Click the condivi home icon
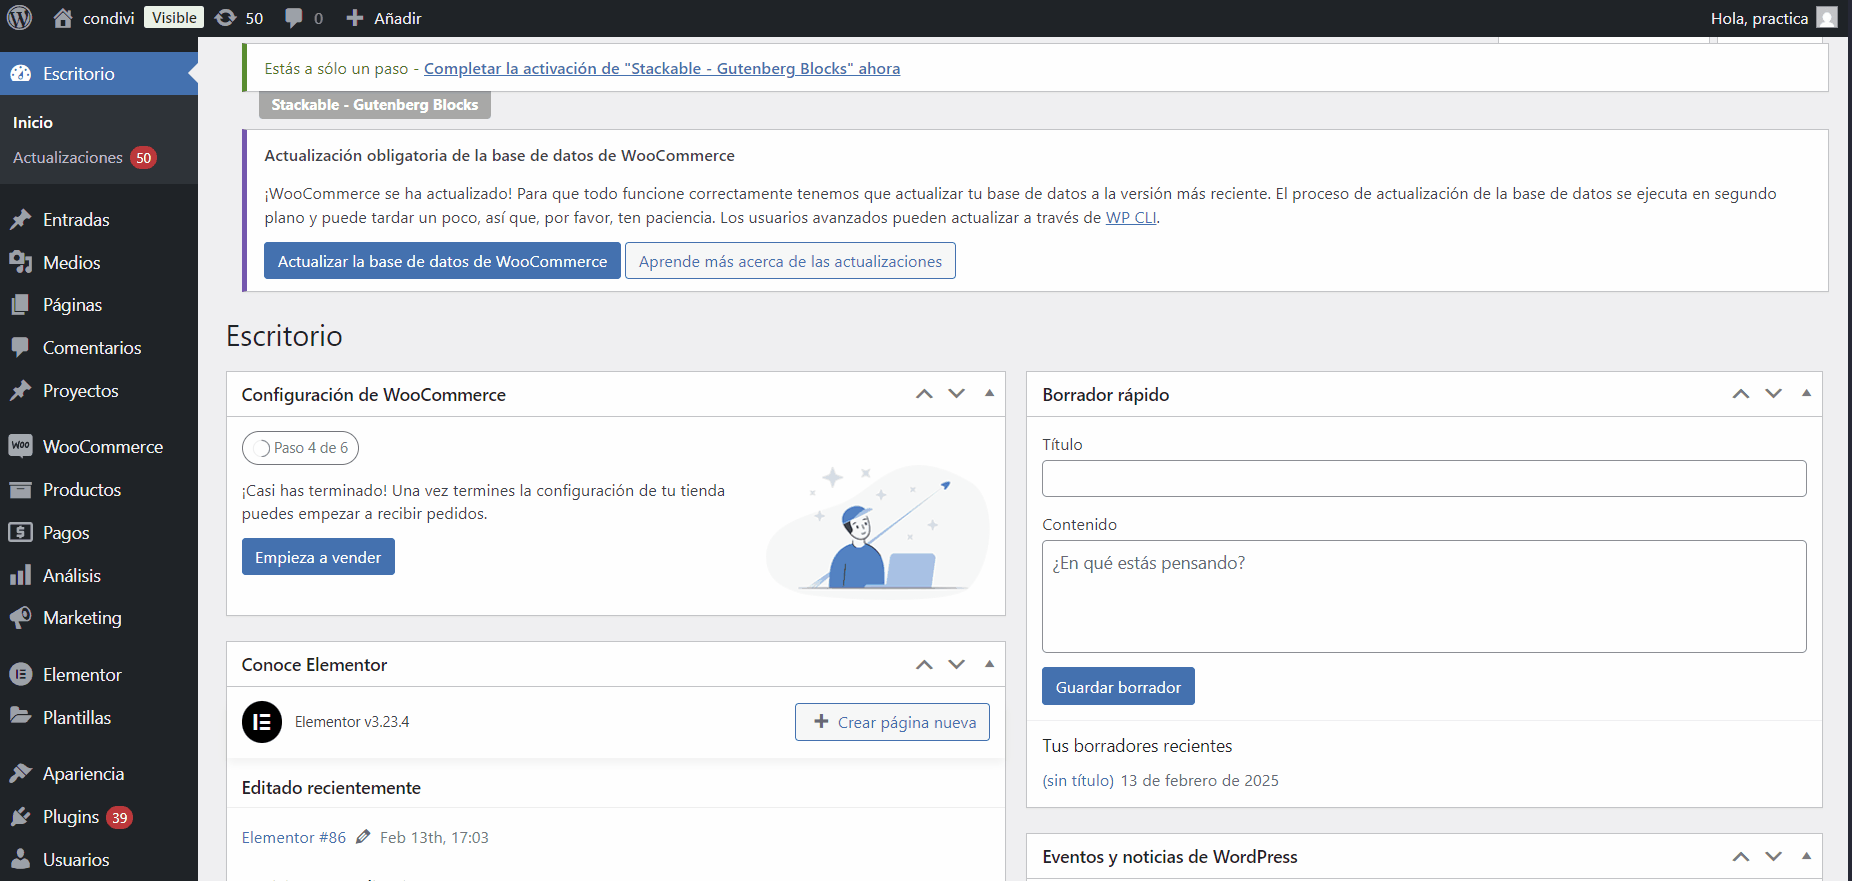Image resolution: width=1852 pixels, height=881 pixels. point(63,18)
